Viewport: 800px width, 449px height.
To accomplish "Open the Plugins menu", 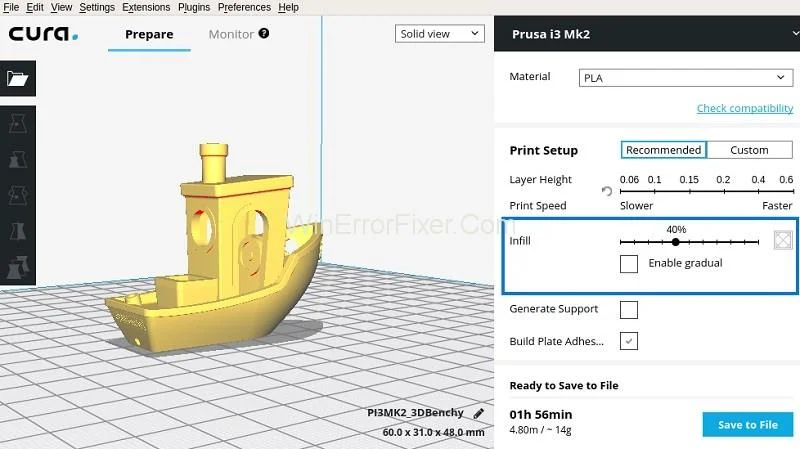I will (x=194, y=7).
